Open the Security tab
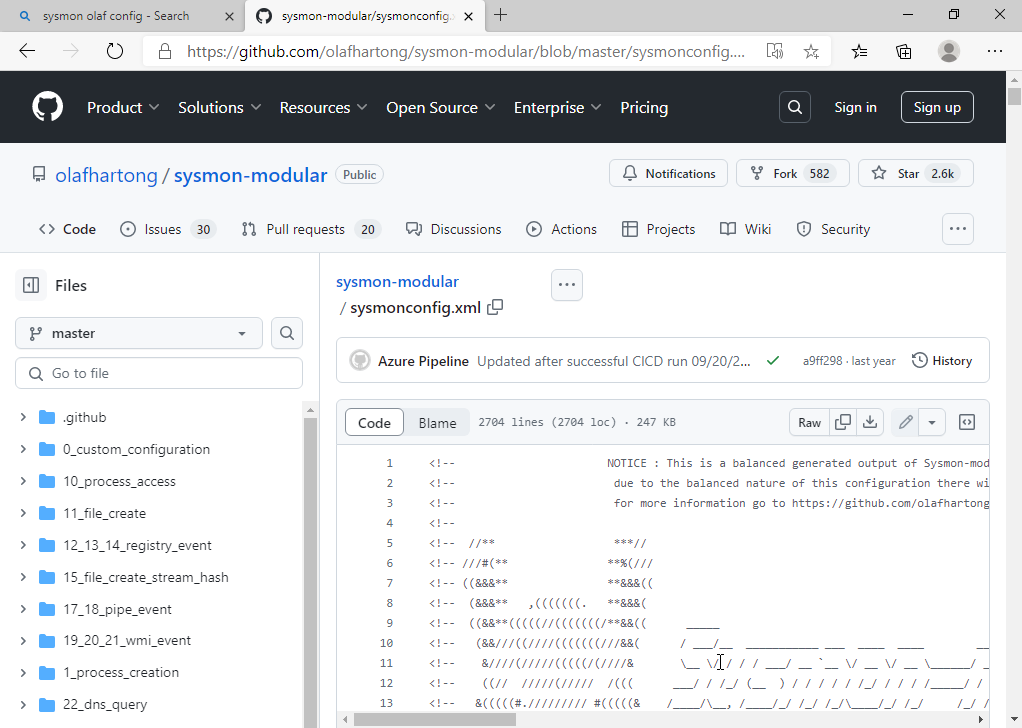1022x728 pixels. [833, 229]
